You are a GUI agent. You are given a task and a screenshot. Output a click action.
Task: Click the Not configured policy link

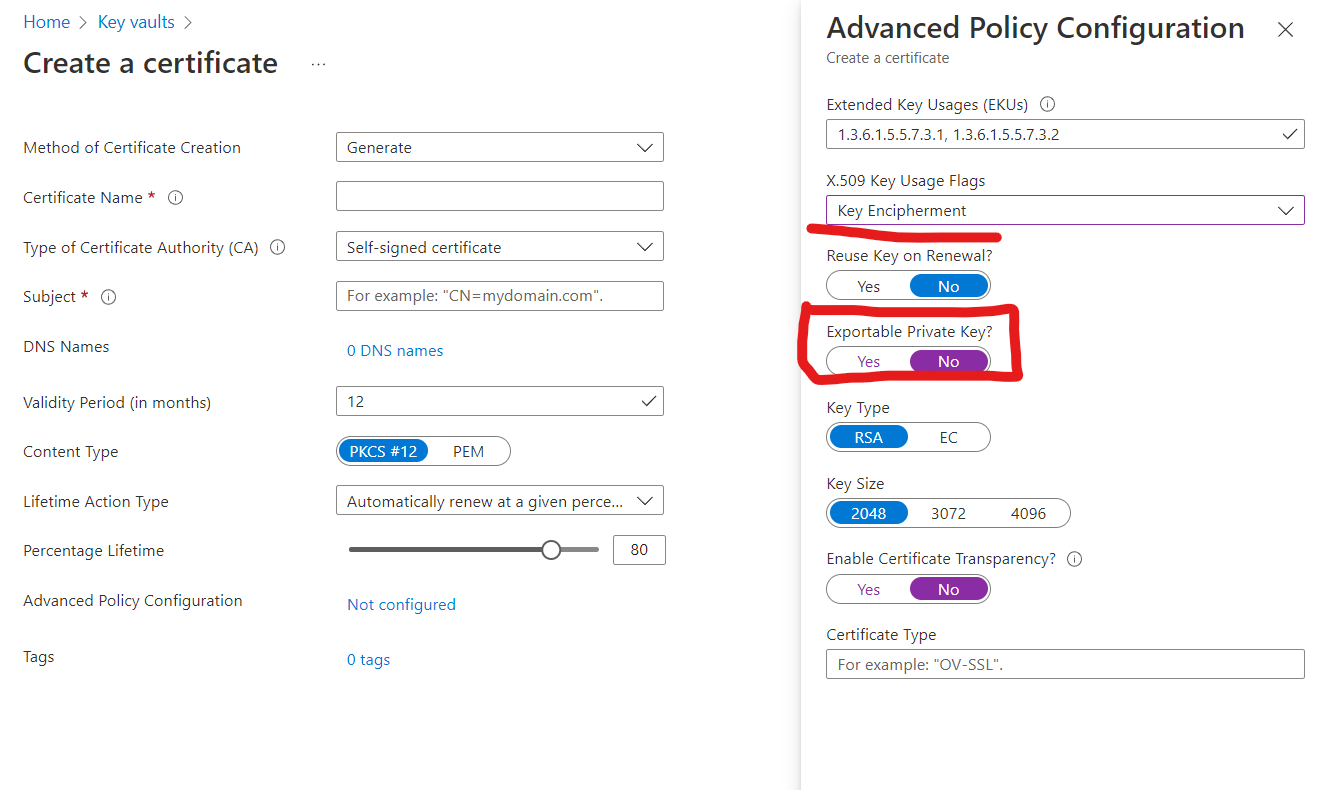point(401,604)
